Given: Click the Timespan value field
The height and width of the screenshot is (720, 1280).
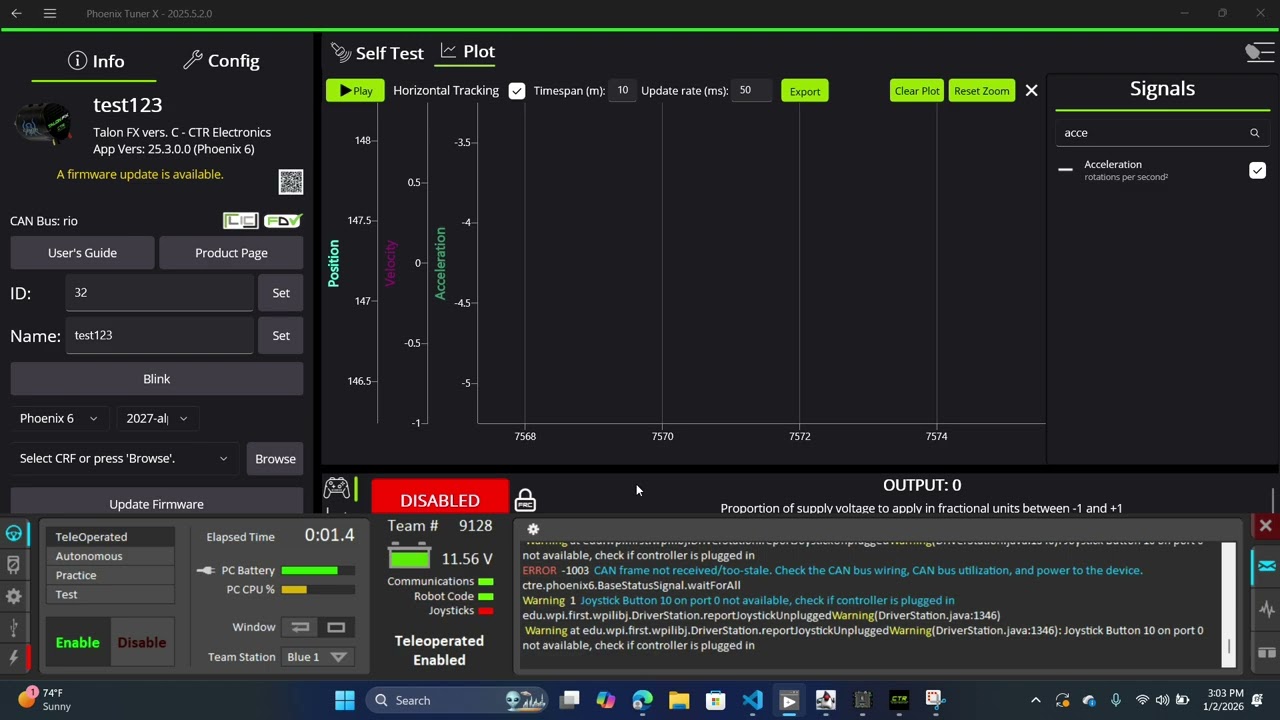Looking at the screenshot, I should [623, 91].
